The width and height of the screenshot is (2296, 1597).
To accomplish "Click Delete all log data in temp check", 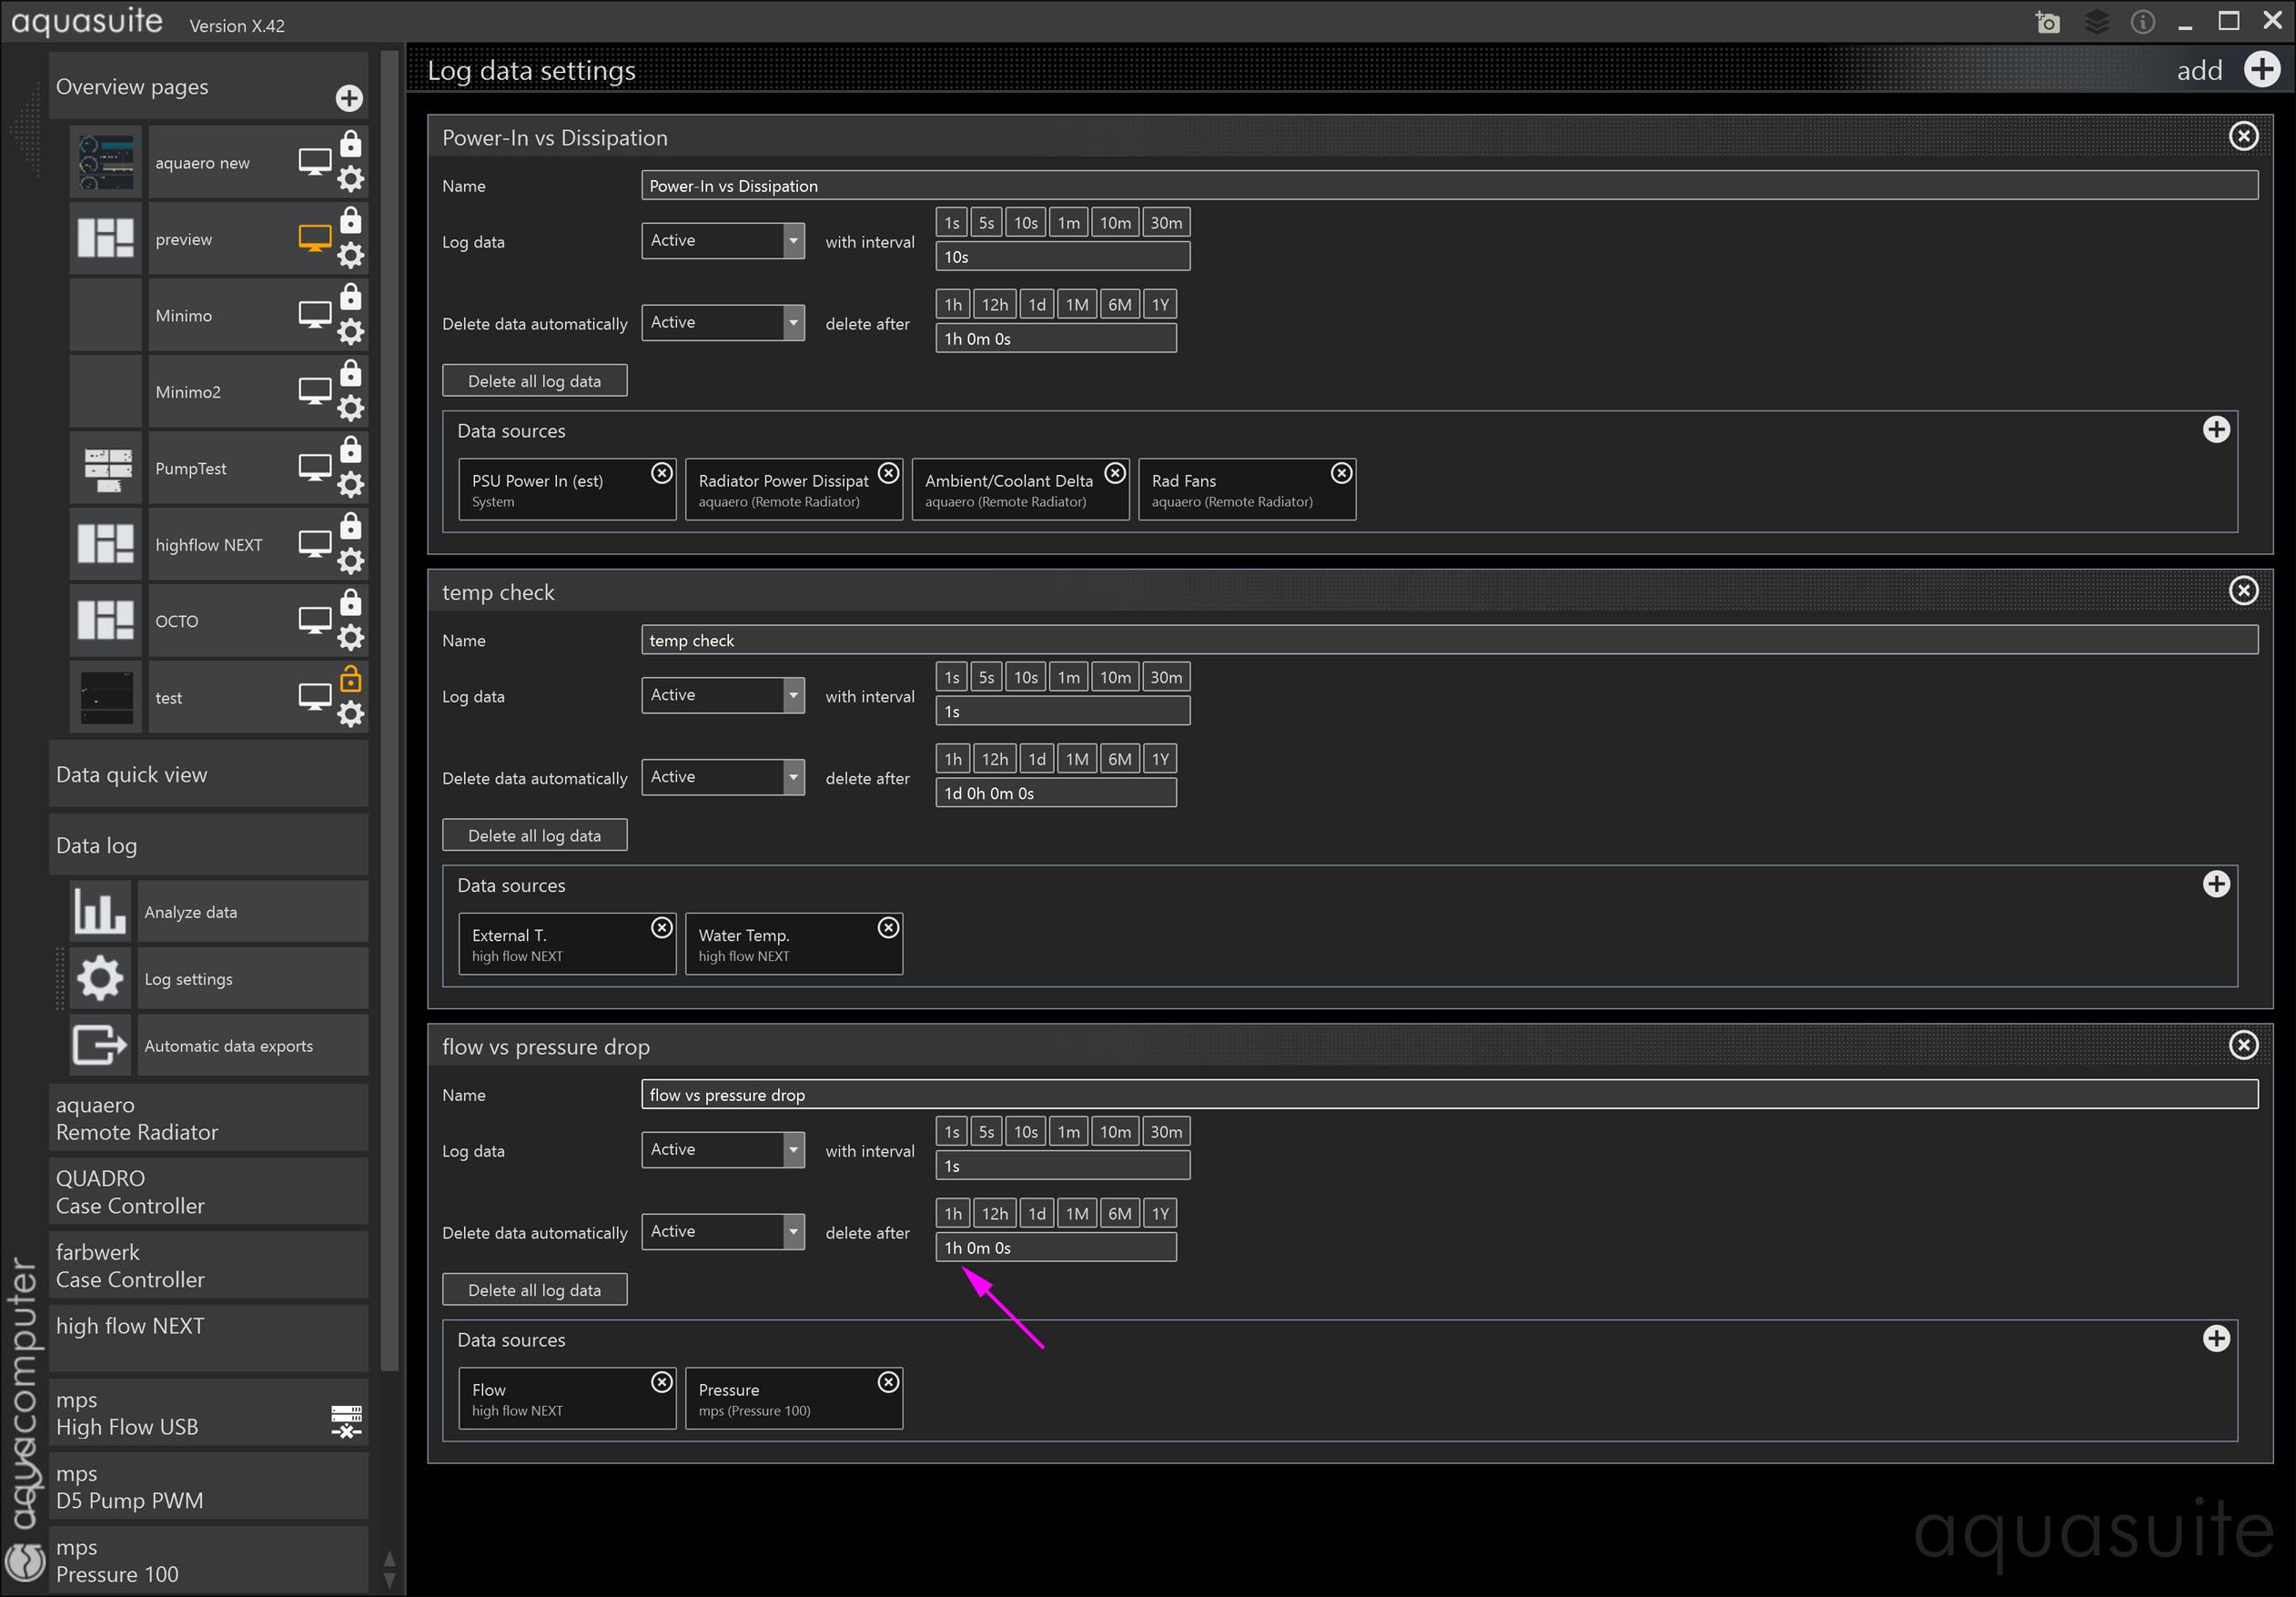I will [534, 835].
